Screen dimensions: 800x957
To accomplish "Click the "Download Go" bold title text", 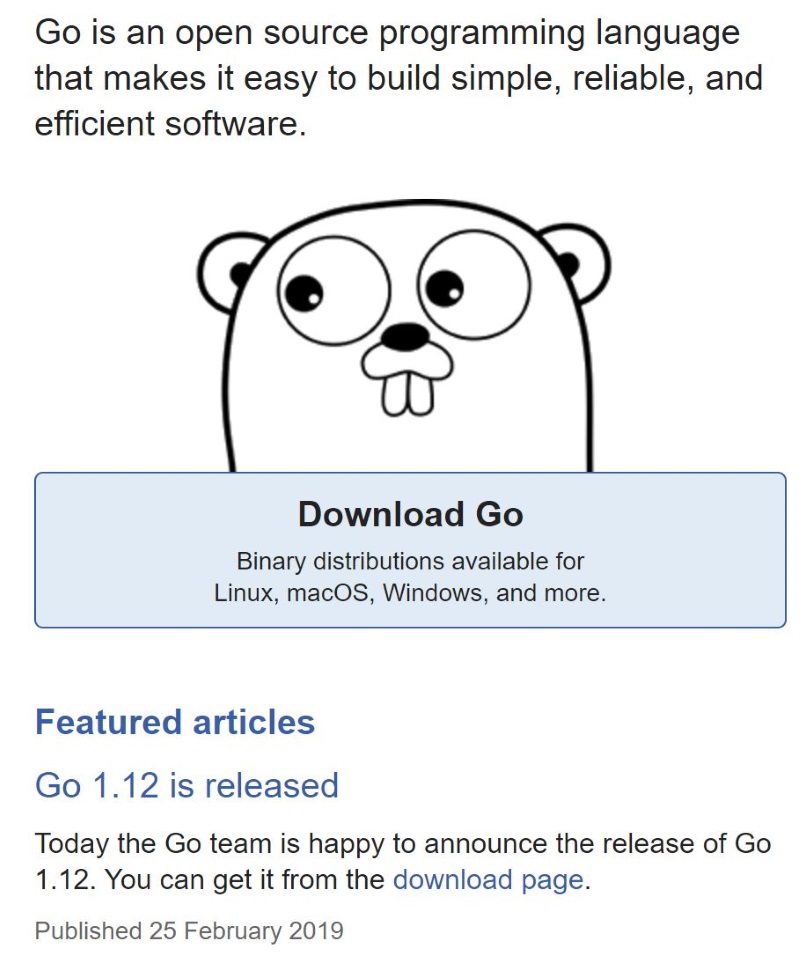I will [410, 514].
